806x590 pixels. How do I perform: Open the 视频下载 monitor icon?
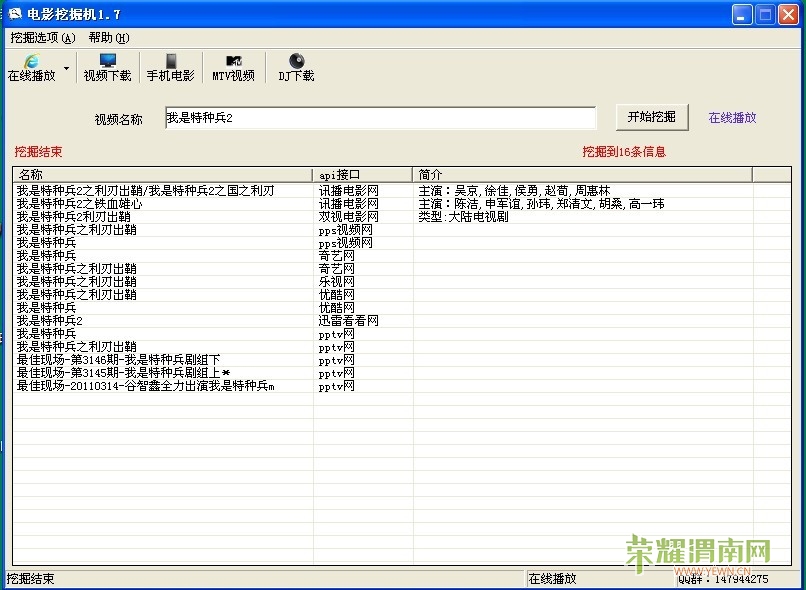[x=107, y=62]
